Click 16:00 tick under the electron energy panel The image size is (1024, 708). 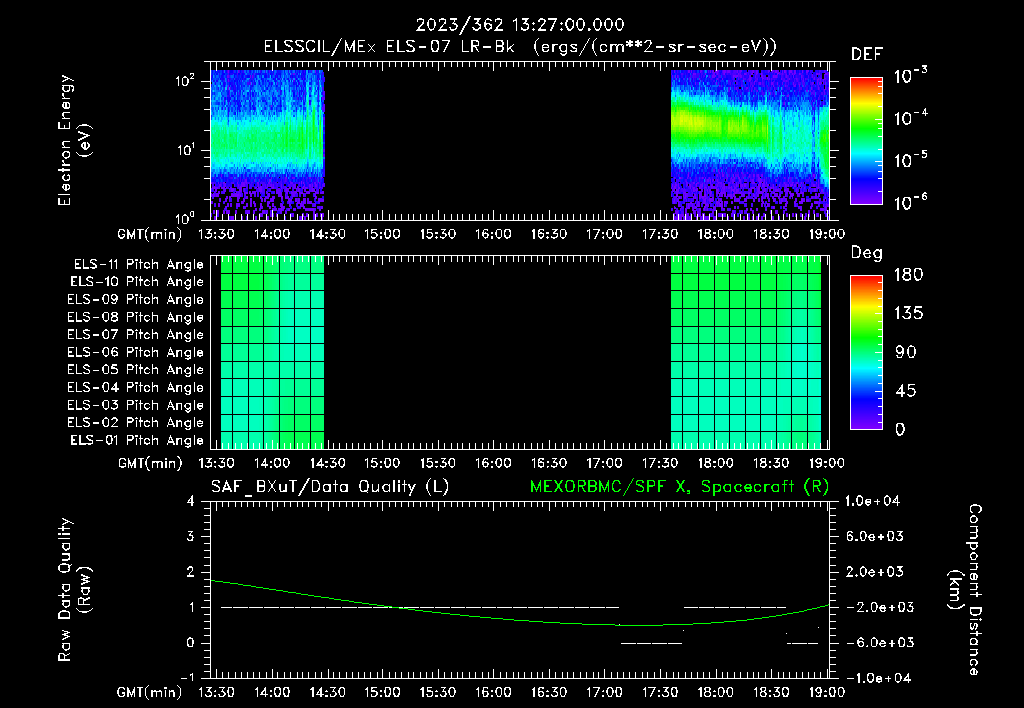pyautogui.click(x=493, y=234)
